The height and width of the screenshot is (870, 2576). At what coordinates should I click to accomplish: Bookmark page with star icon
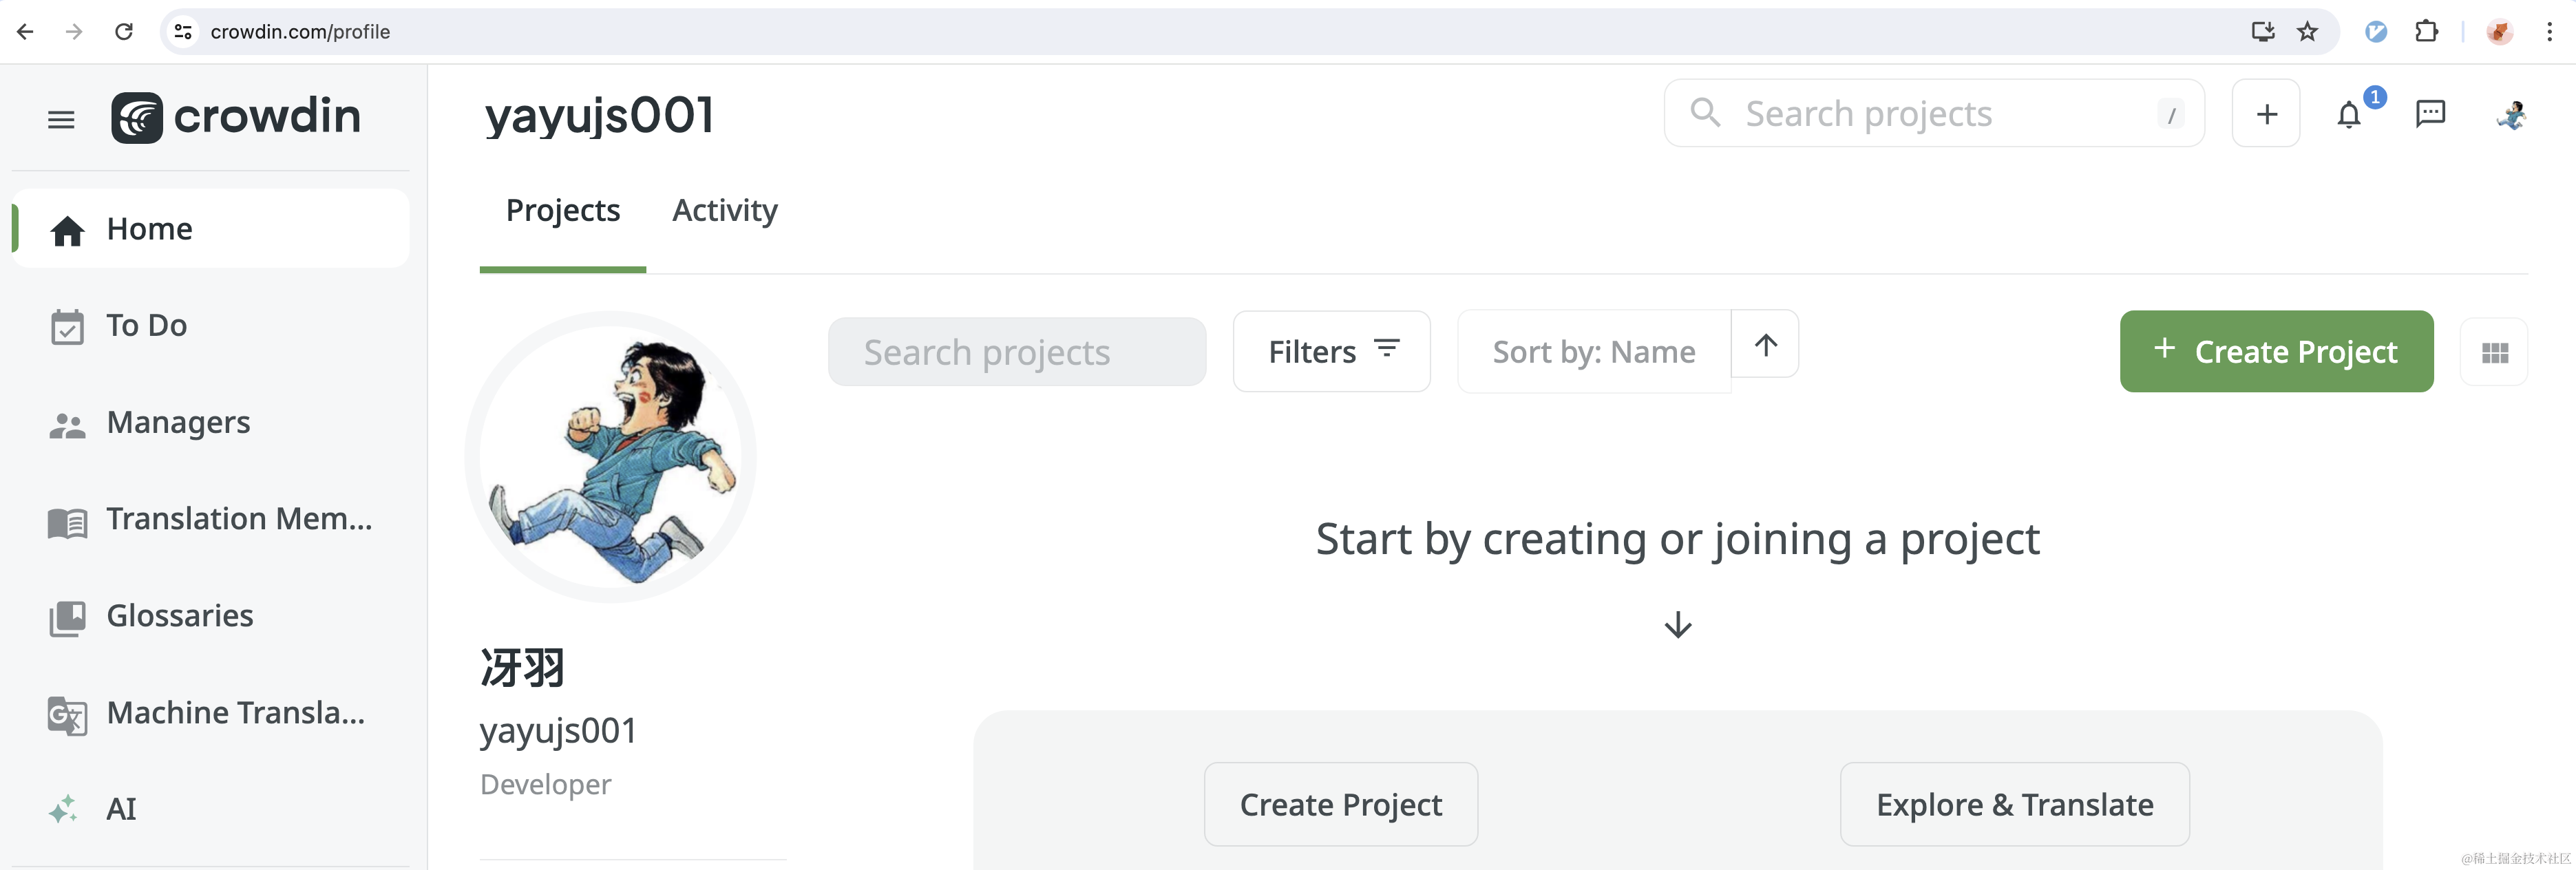click(2307, 32)
